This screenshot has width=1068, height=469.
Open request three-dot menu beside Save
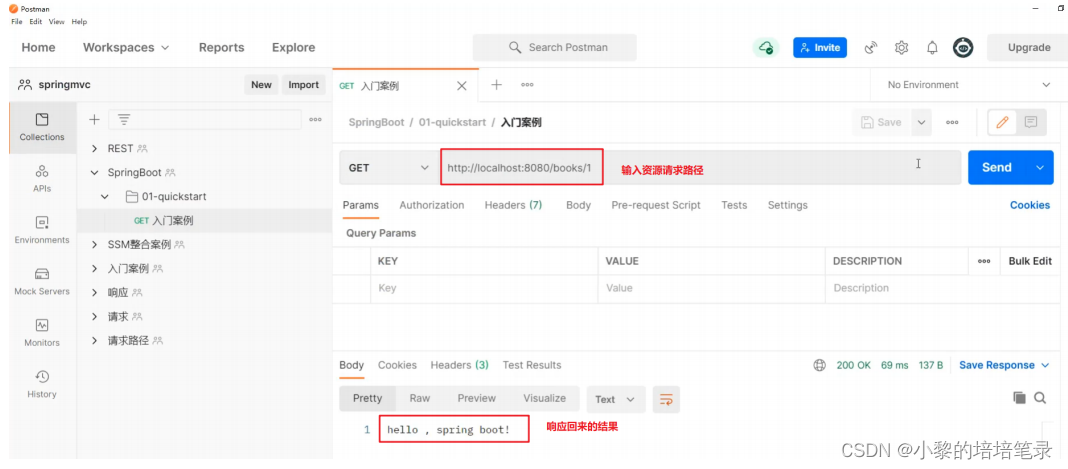[x=952, y=123]
